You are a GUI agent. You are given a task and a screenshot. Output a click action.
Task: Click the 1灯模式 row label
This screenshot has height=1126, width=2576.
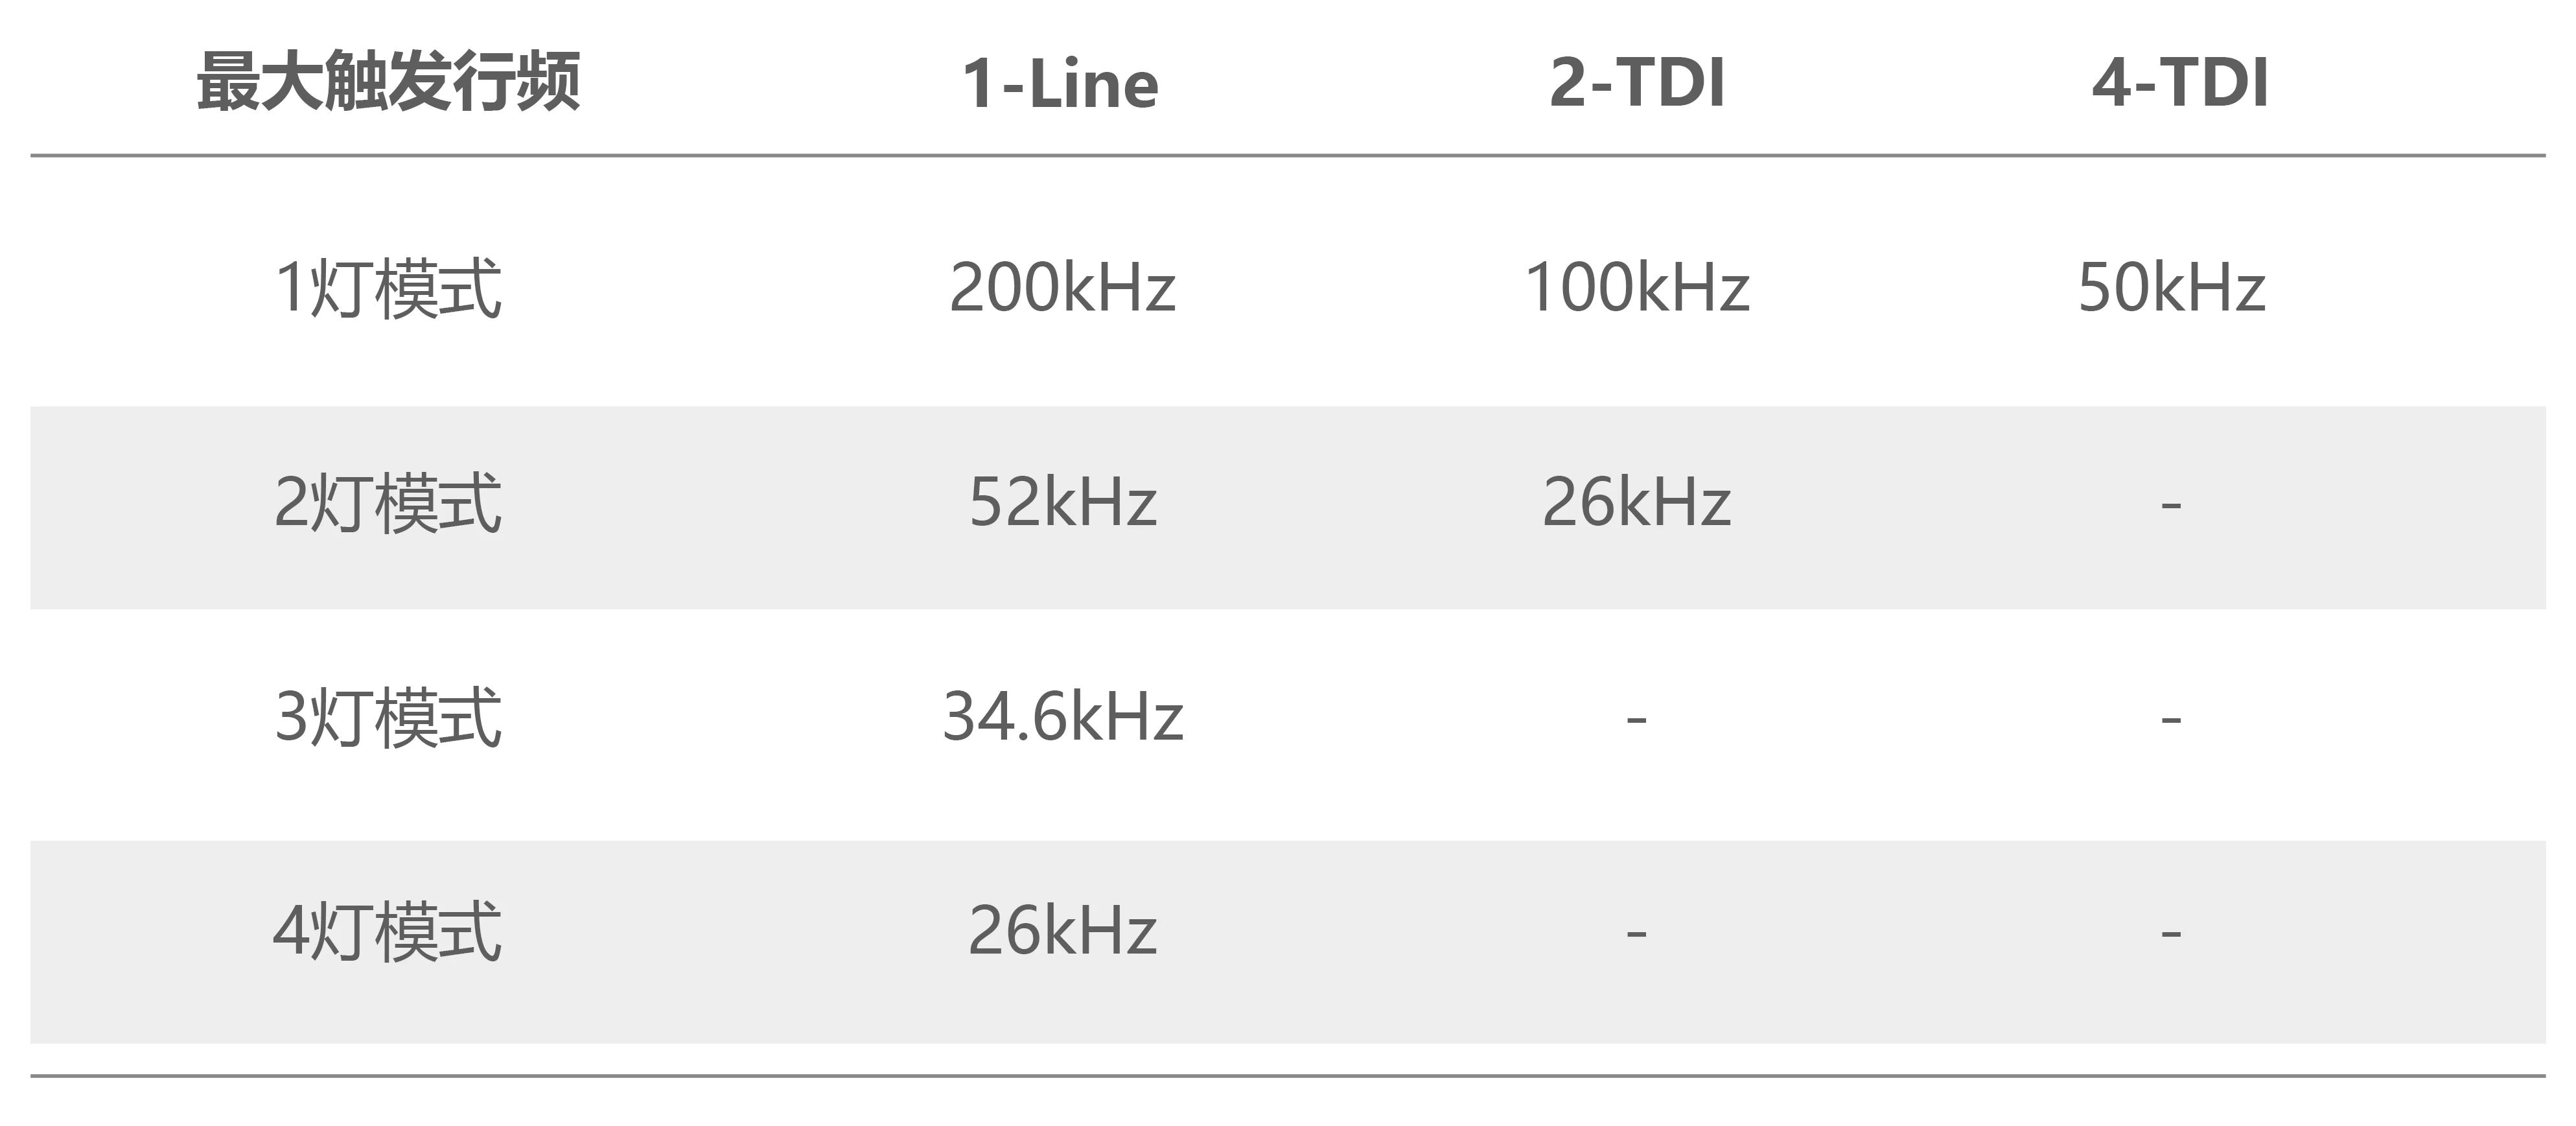[388, 288]
